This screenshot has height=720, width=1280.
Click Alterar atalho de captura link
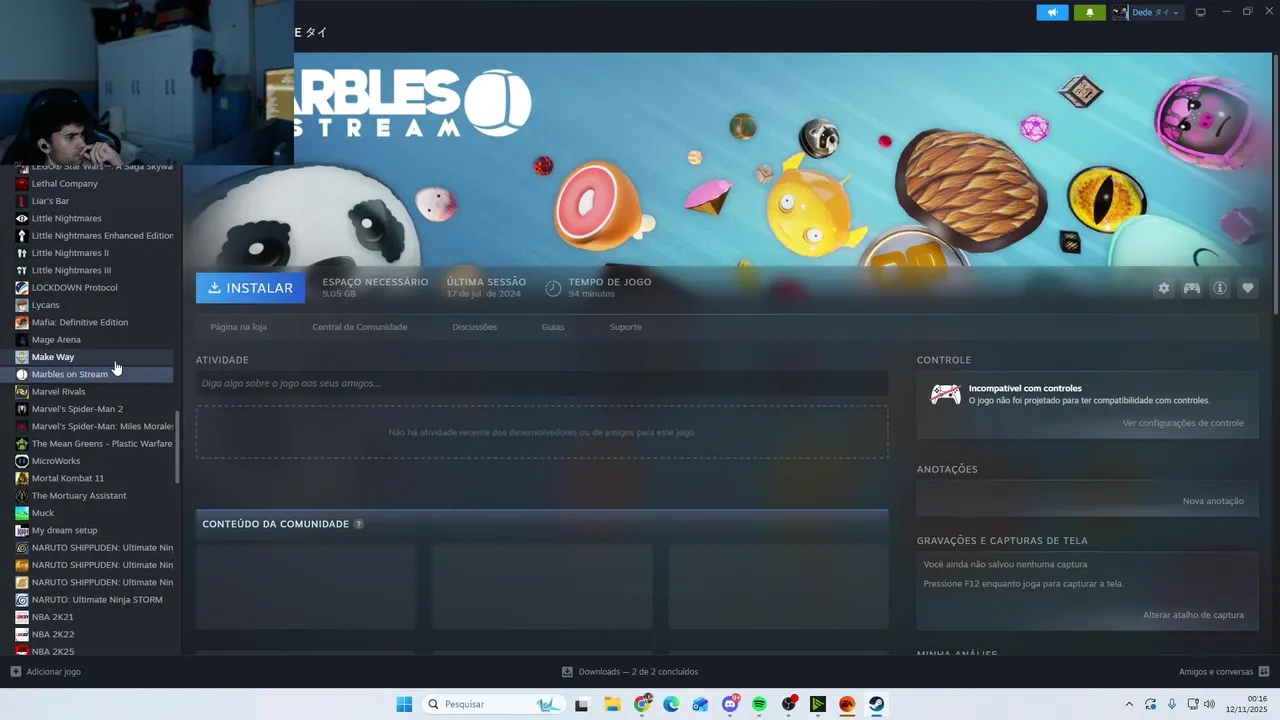(1193, 615)
